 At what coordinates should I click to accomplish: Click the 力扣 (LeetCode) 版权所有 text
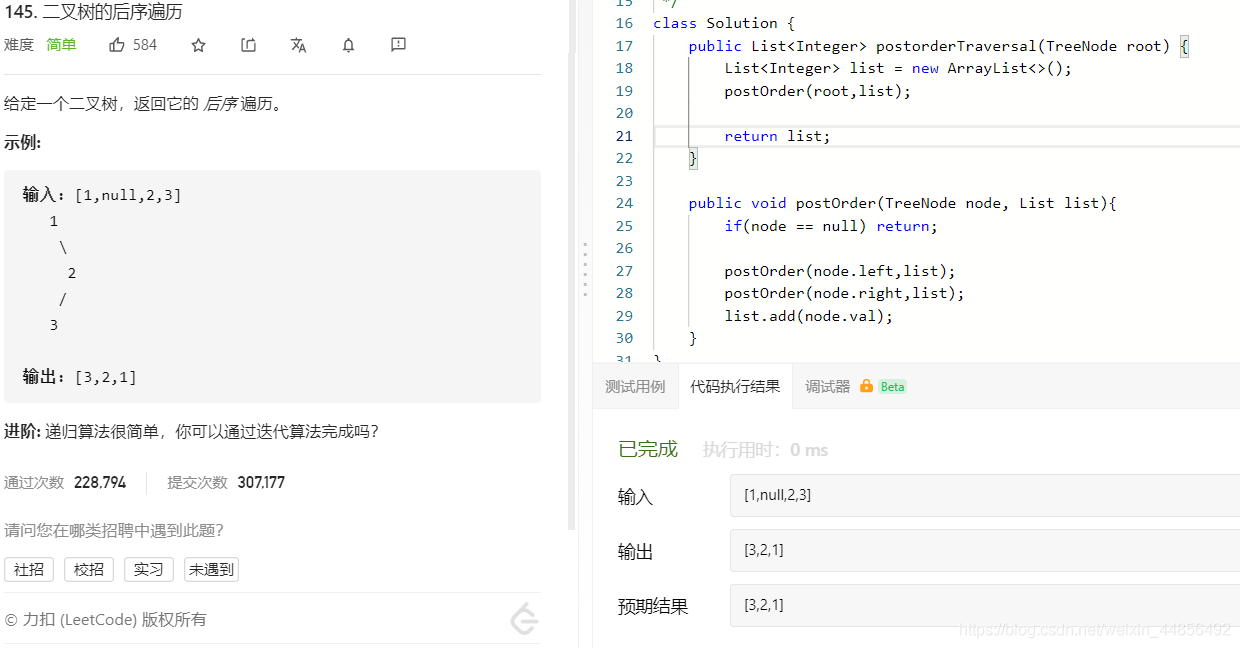(105, 620)
